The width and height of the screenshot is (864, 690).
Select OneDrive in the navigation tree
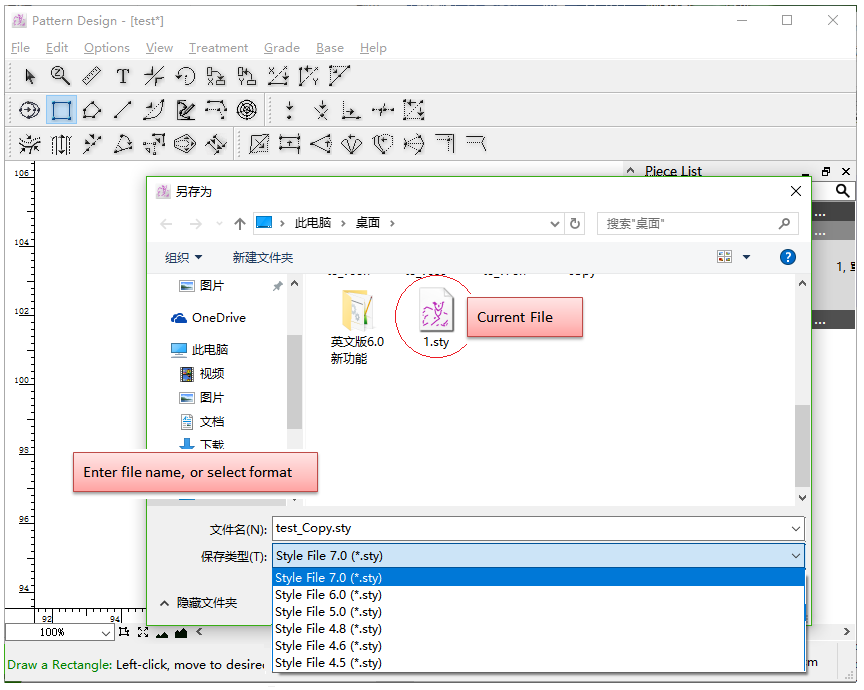click(x=218, y=318)
